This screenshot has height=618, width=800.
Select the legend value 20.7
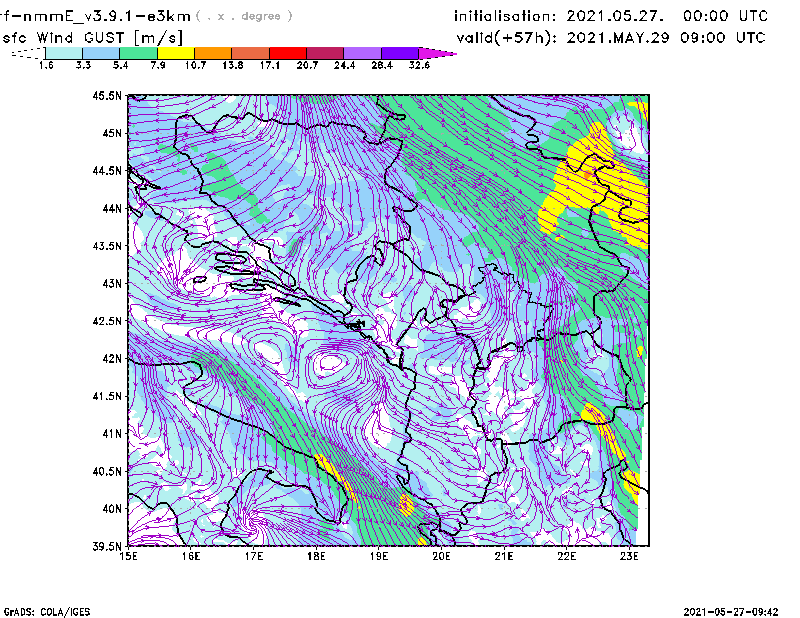[307, 65]
